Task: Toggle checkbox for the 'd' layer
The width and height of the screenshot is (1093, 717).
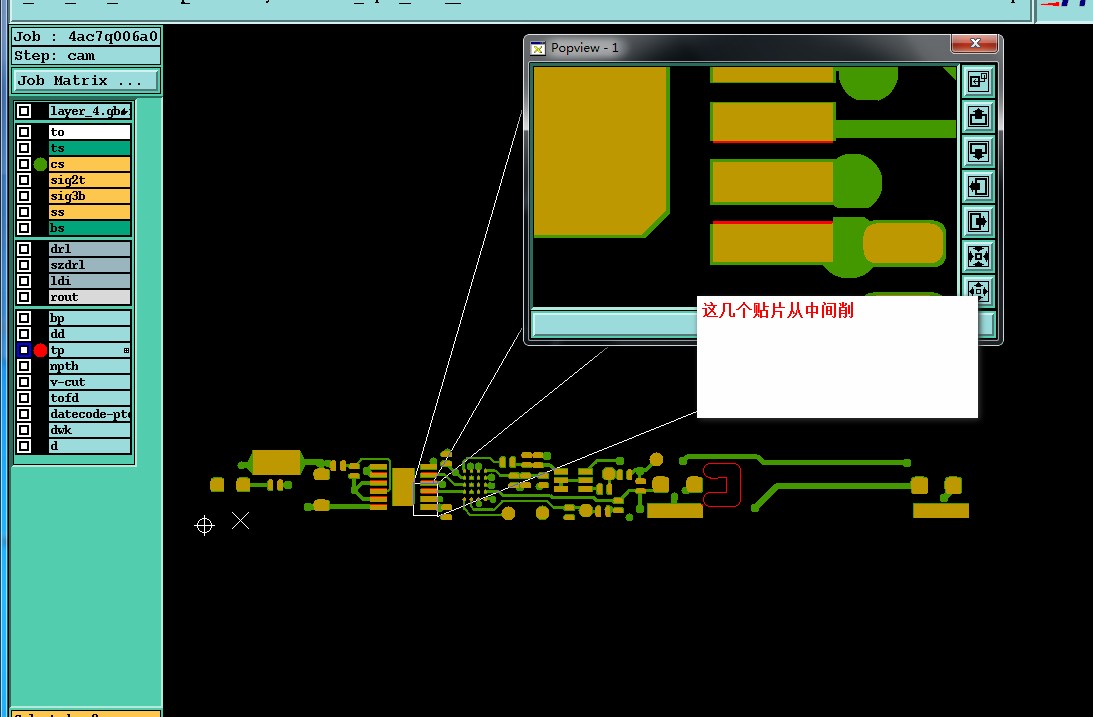Action: tap(24, 446)
